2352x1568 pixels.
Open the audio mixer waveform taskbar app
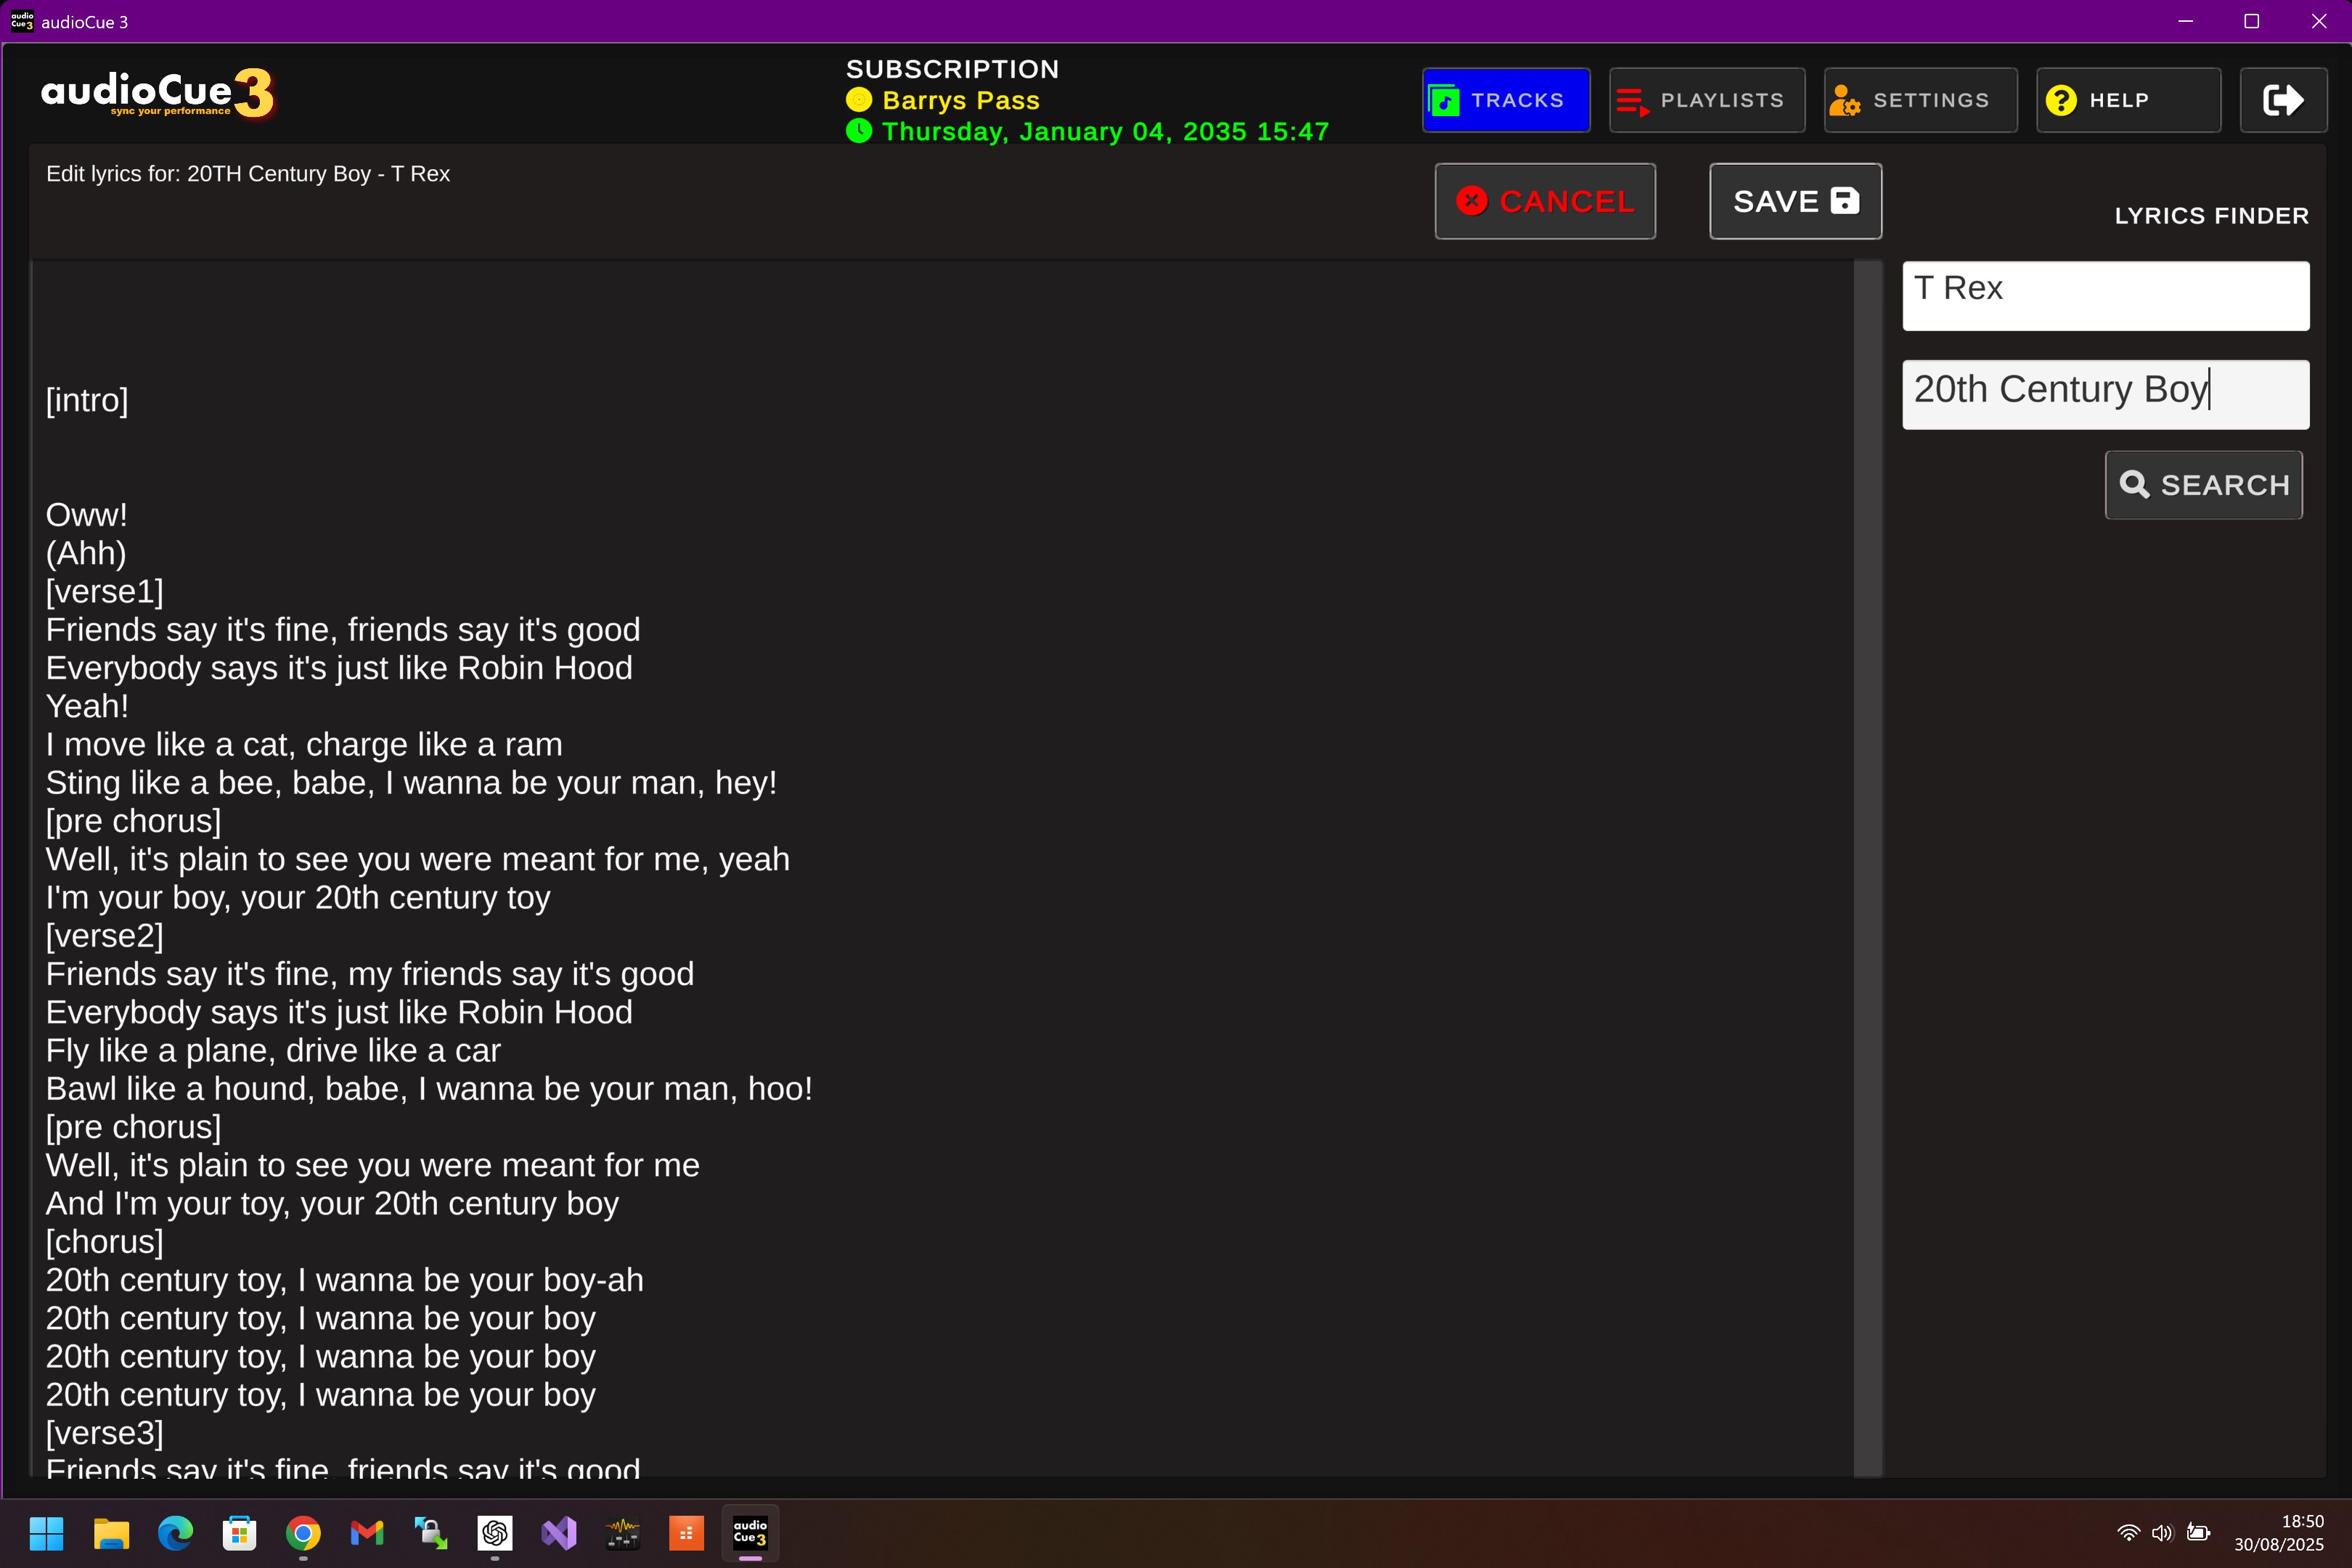pos(622,1533)
